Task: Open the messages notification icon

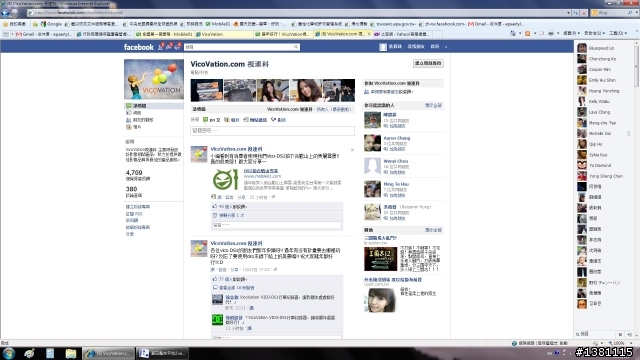Action: (x=169, y=47)
